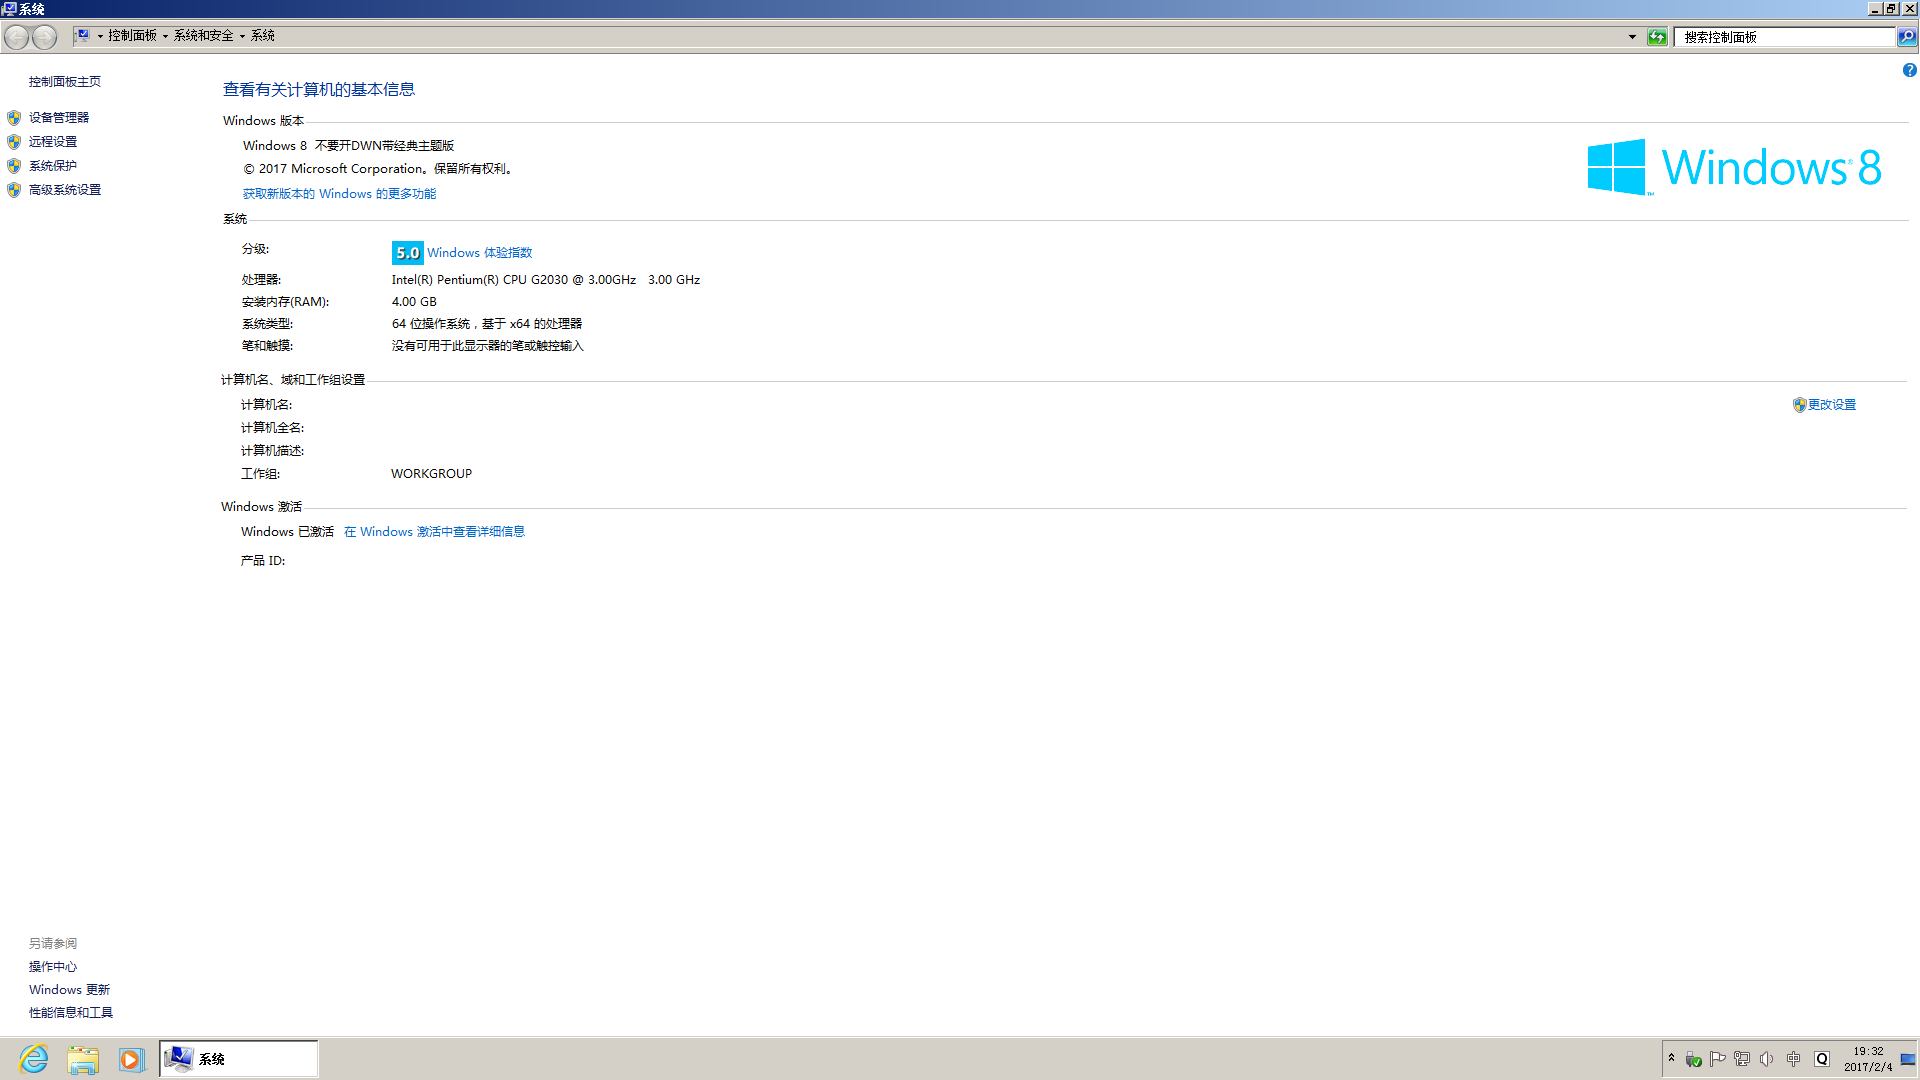Open Internet Explorer from taskbar
The image size is (1920, 1080).
click(x=34, y=1059)
